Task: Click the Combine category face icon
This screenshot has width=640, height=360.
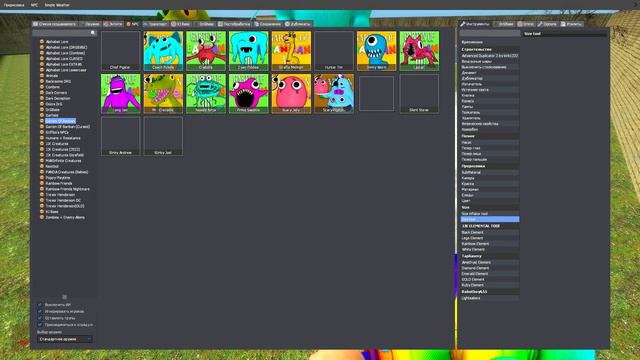Action: coord(42,87)
